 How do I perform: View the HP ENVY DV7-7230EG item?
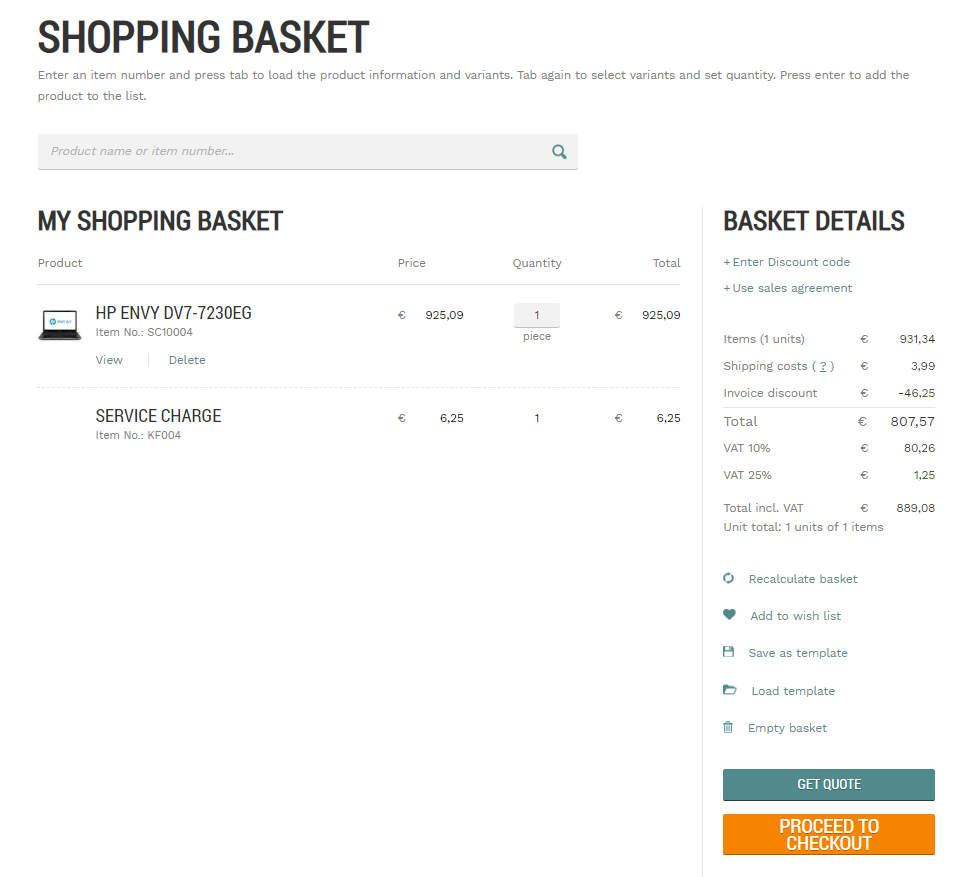coord(109,360)
